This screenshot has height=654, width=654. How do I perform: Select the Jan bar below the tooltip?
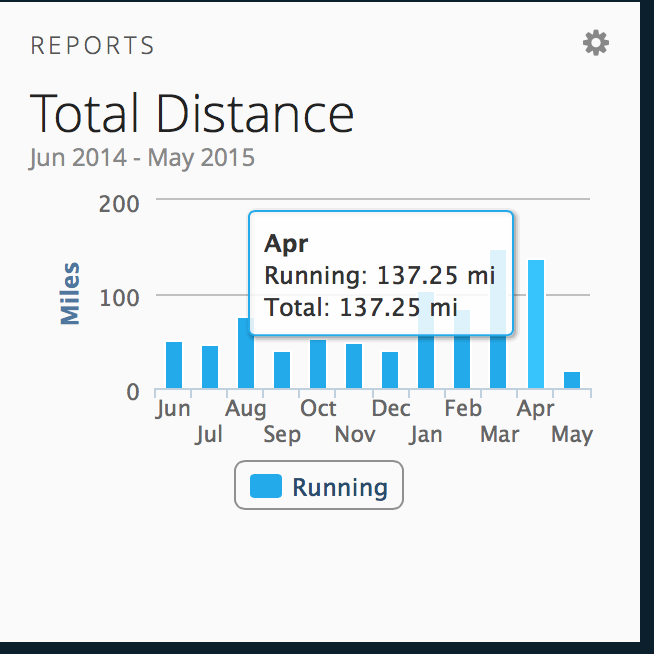pos(426,362)
